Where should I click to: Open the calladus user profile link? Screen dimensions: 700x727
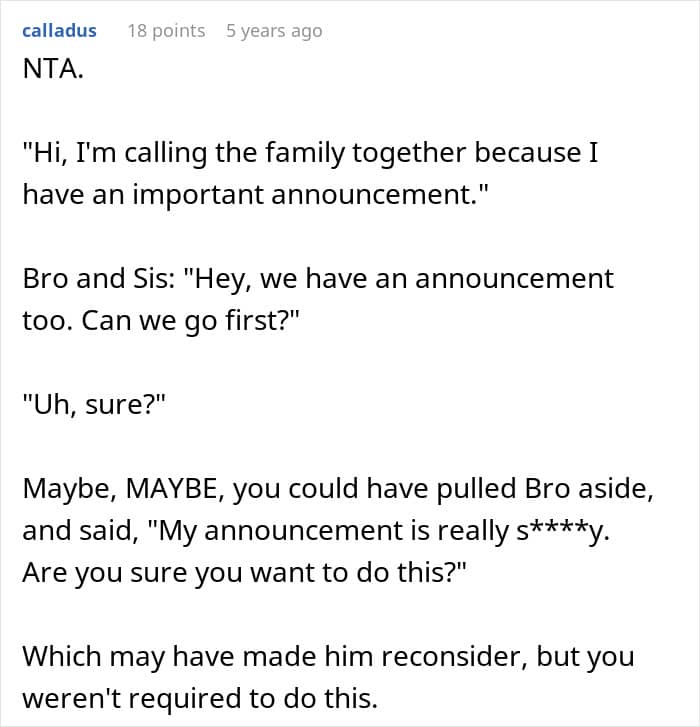tap(59, 31)
